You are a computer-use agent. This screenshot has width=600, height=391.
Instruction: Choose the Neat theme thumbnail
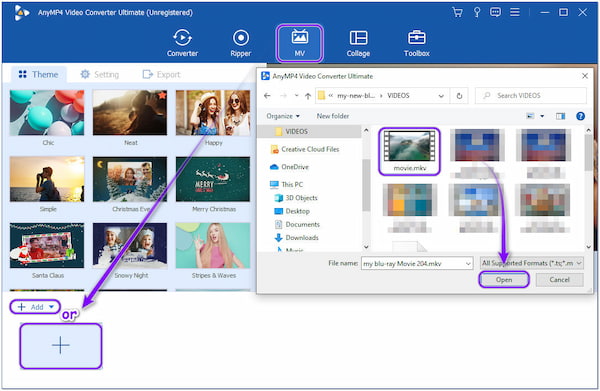130,112
